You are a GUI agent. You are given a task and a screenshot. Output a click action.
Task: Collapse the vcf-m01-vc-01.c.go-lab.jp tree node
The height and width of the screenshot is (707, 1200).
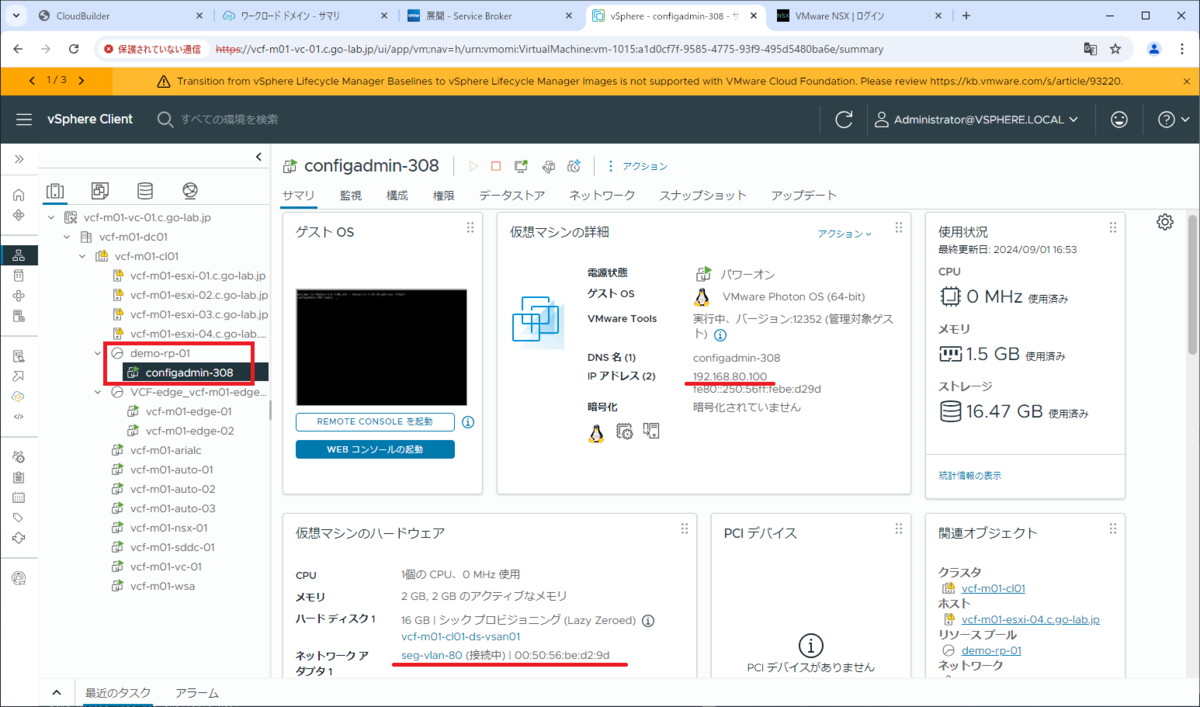(x=52, y=217)
